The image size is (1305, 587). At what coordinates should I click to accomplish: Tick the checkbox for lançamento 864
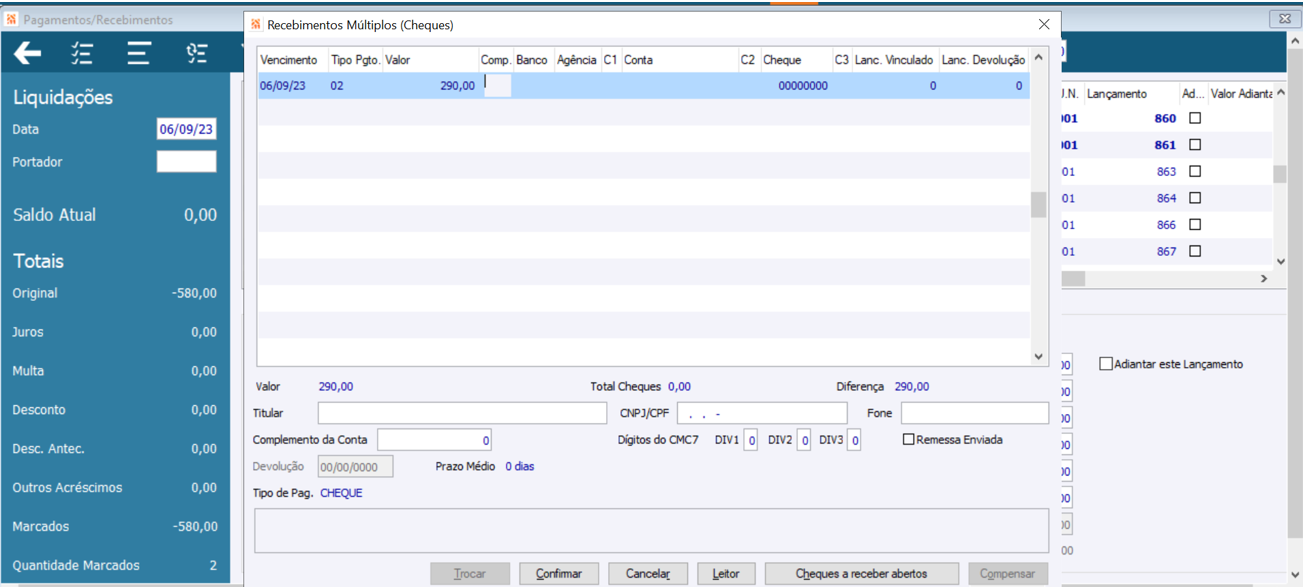click(x=1194, y=198)
